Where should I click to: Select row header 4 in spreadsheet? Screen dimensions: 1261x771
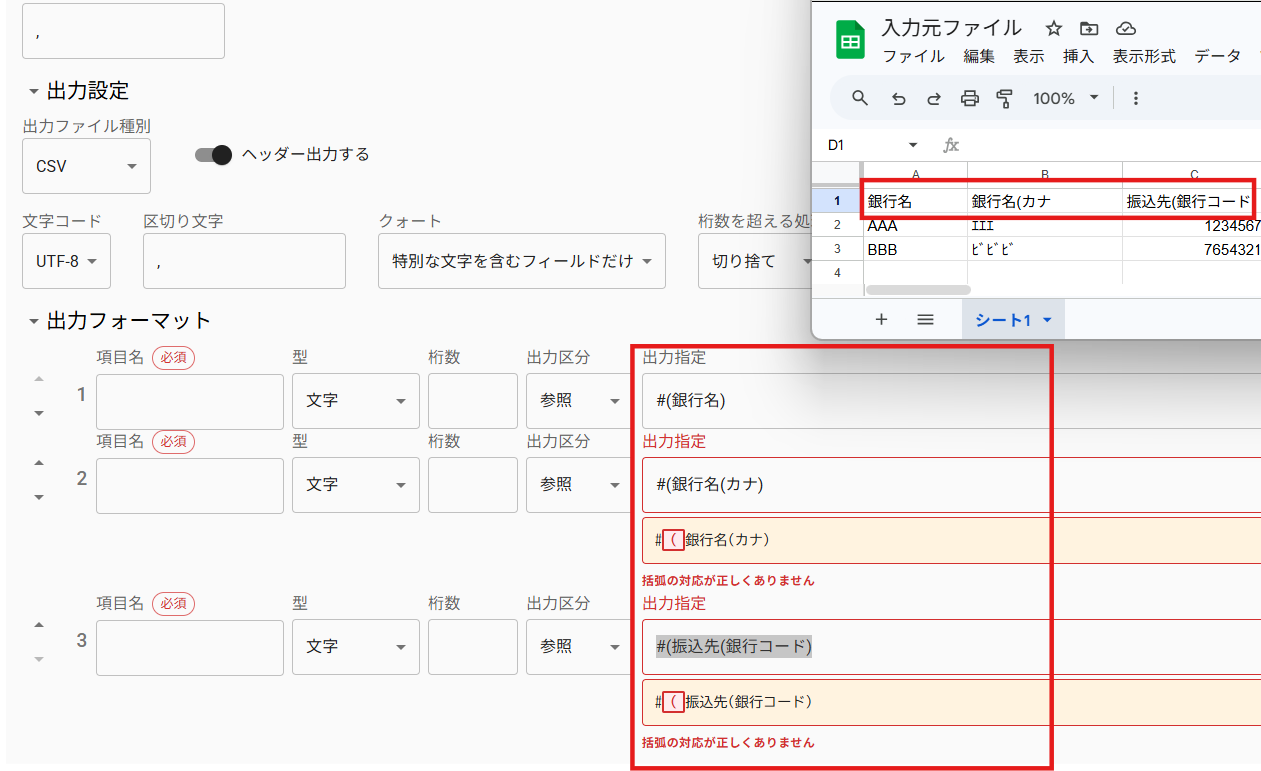[x=837, y=273]
